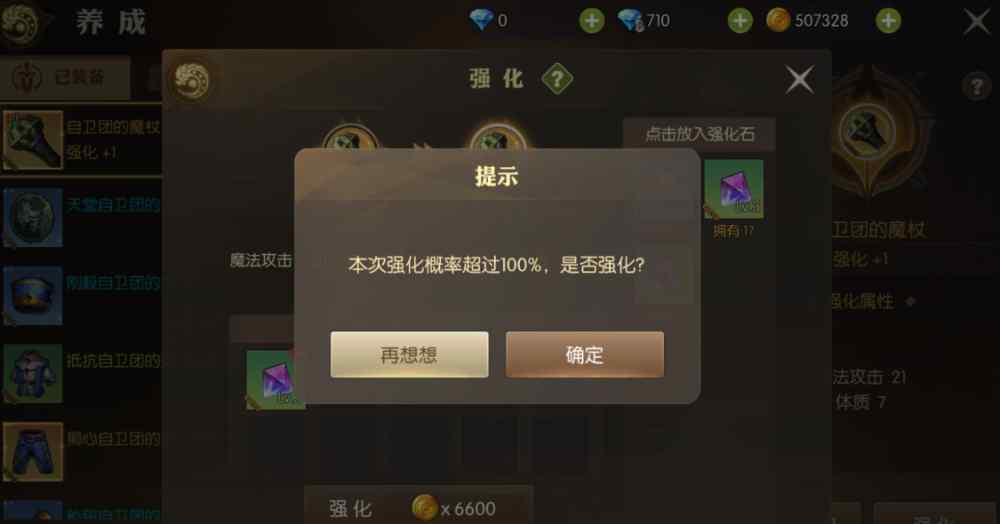Viewport: 1000px width, 524px height.
Task: Select the purple enhancement stone labeled 拥有17
Action: [x=733, y=189]
